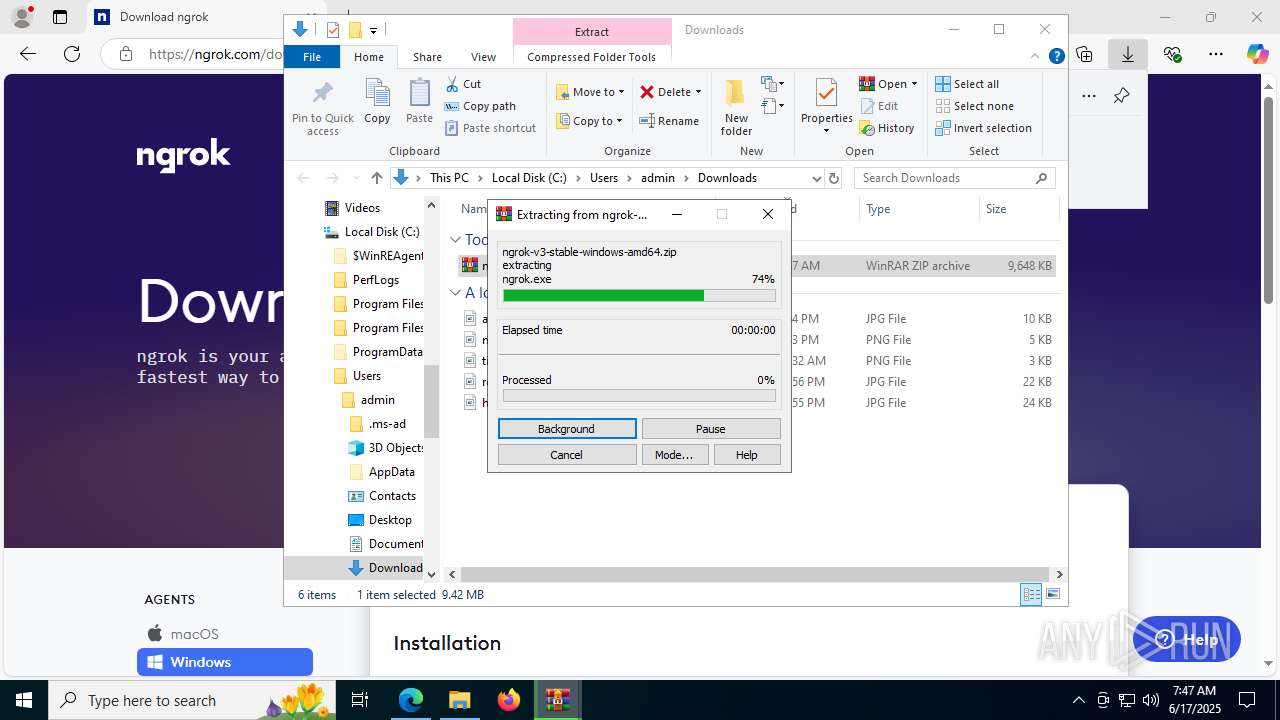1280x720 pixels.
Task: Open File Explorer taskbar icon
Action: pyautogui.click(x=459, y=700)
